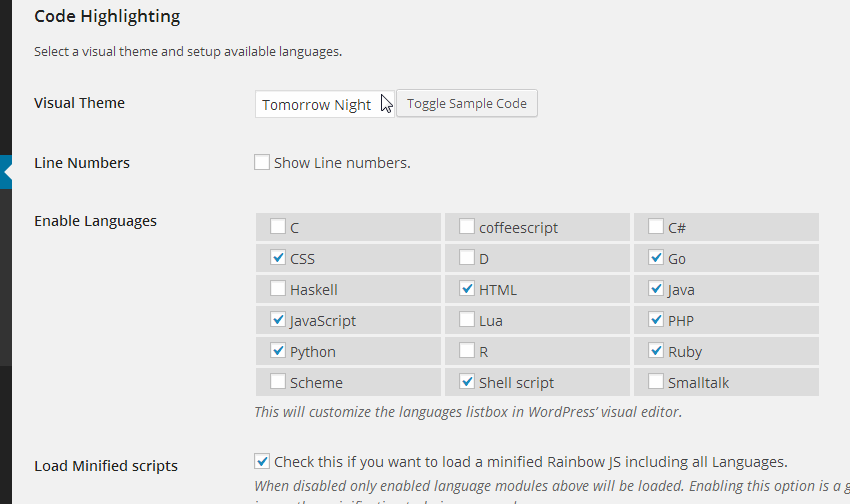This screenshot has height=504, width=850.
Task: Open the Visual Theme dropdown
Action: point(324,104)
